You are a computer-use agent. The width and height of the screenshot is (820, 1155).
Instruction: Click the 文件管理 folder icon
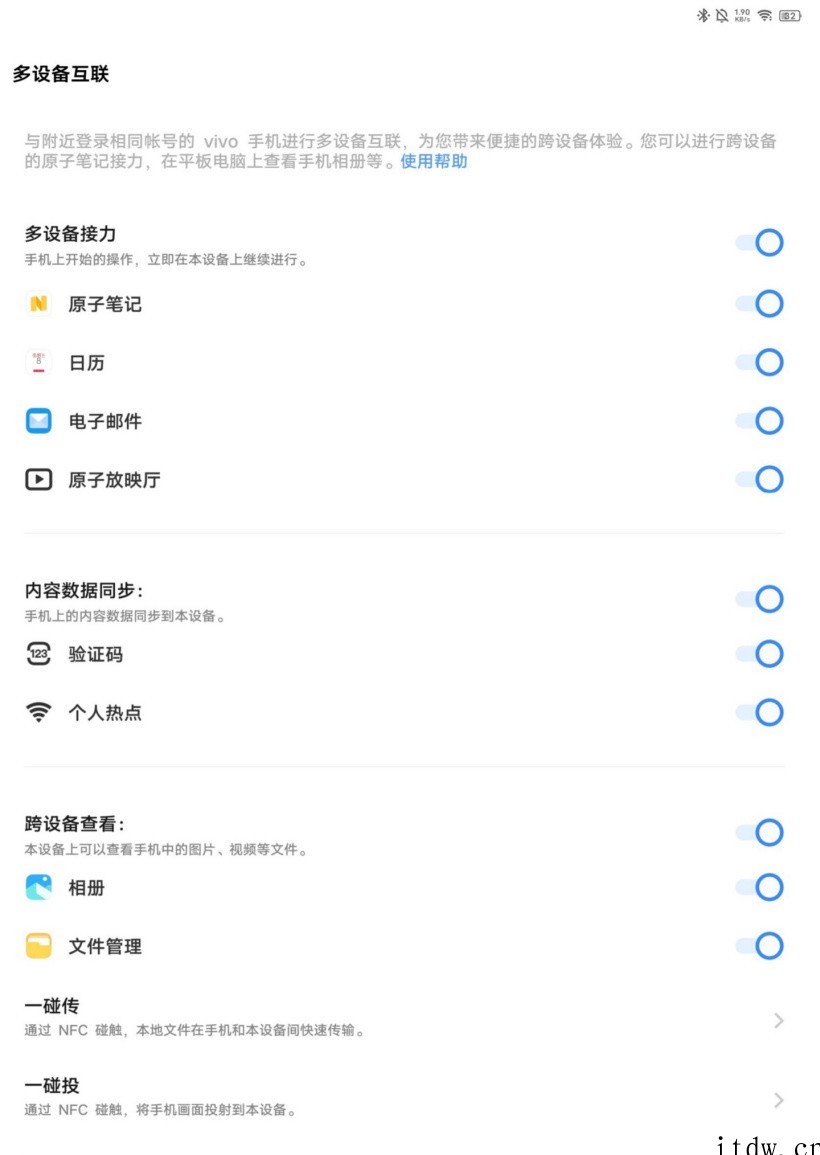coord(38,946)
